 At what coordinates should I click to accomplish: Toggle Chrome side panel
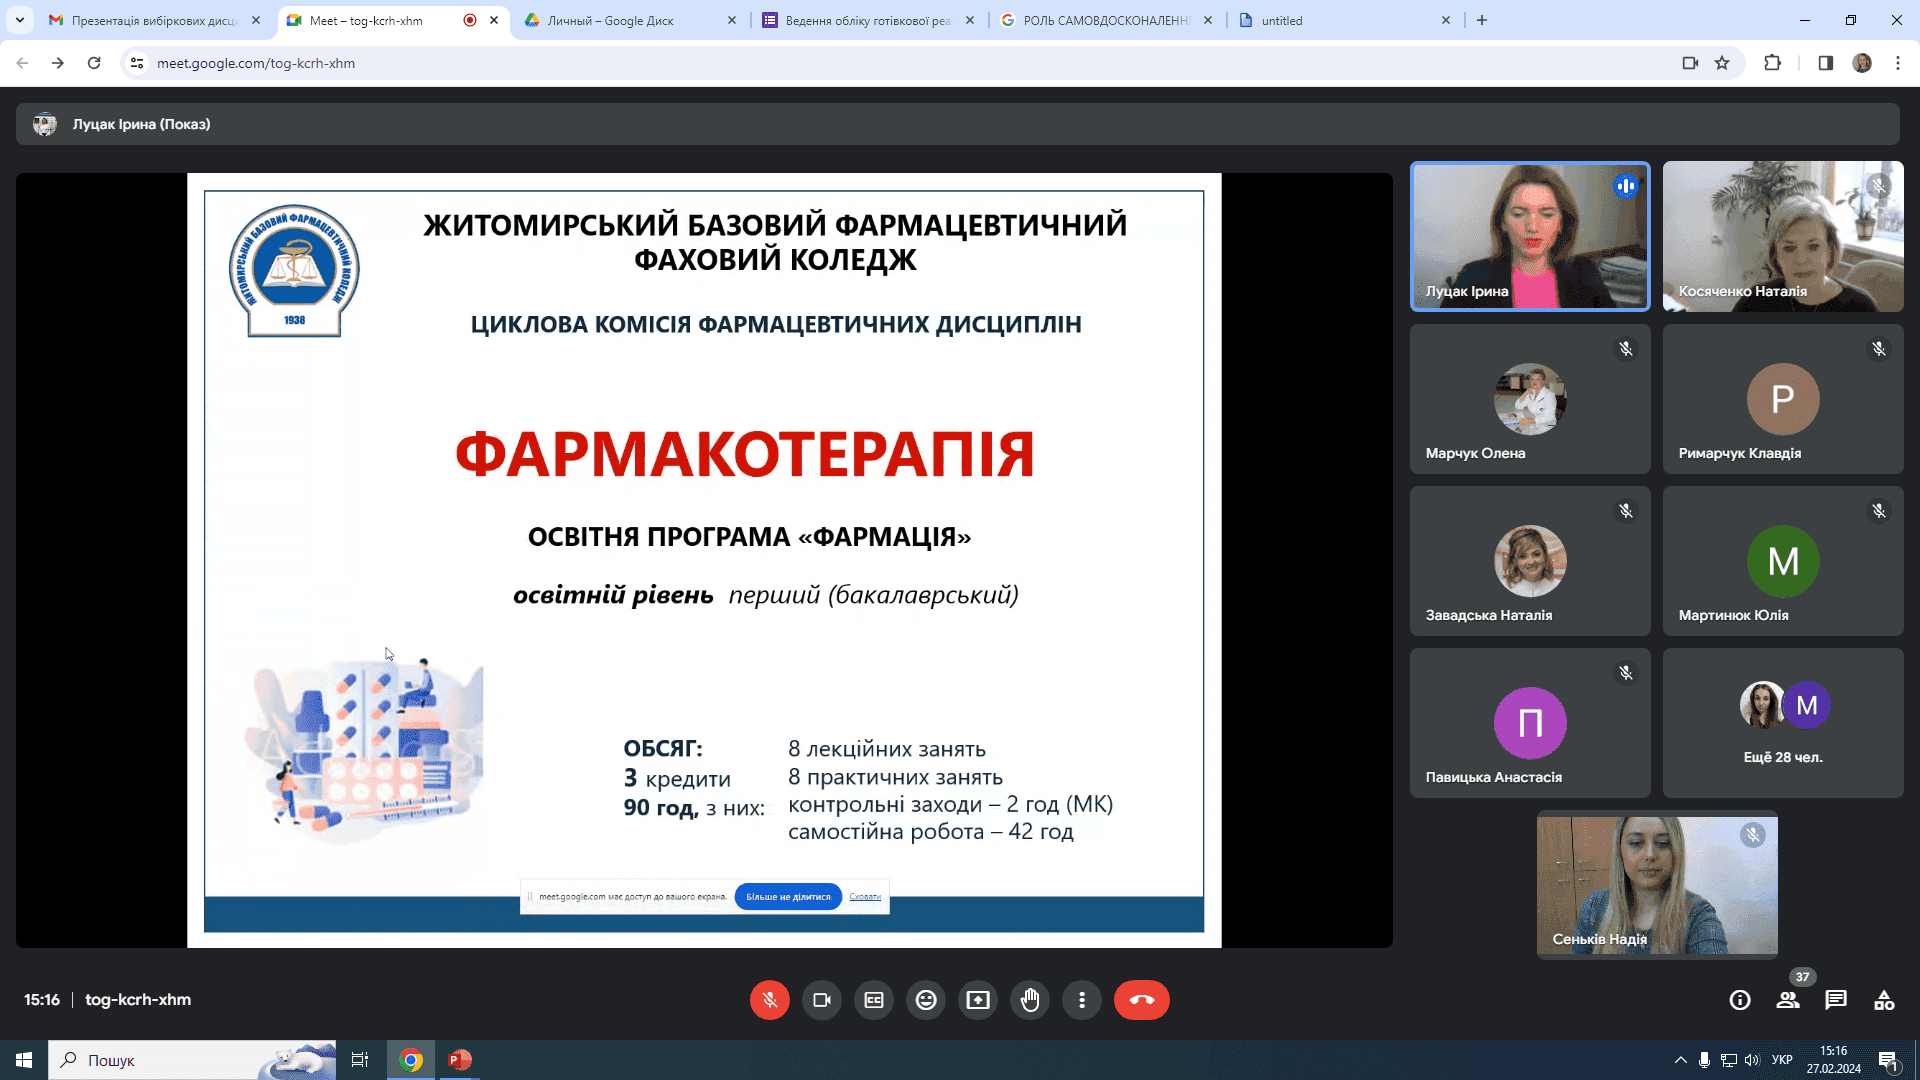(1825, 63)
